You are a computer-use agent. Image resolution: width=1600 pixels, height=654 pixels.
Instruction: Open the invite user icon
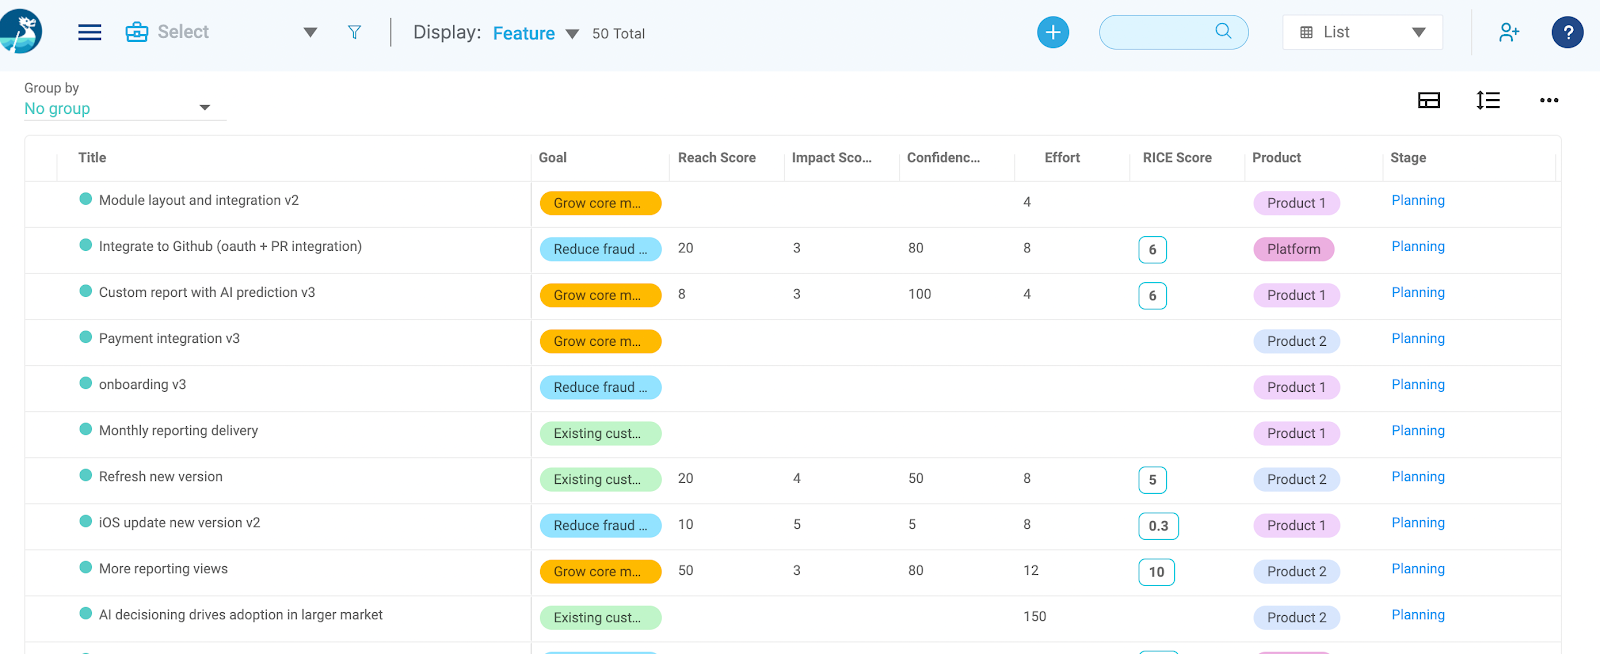(1509, 32)
